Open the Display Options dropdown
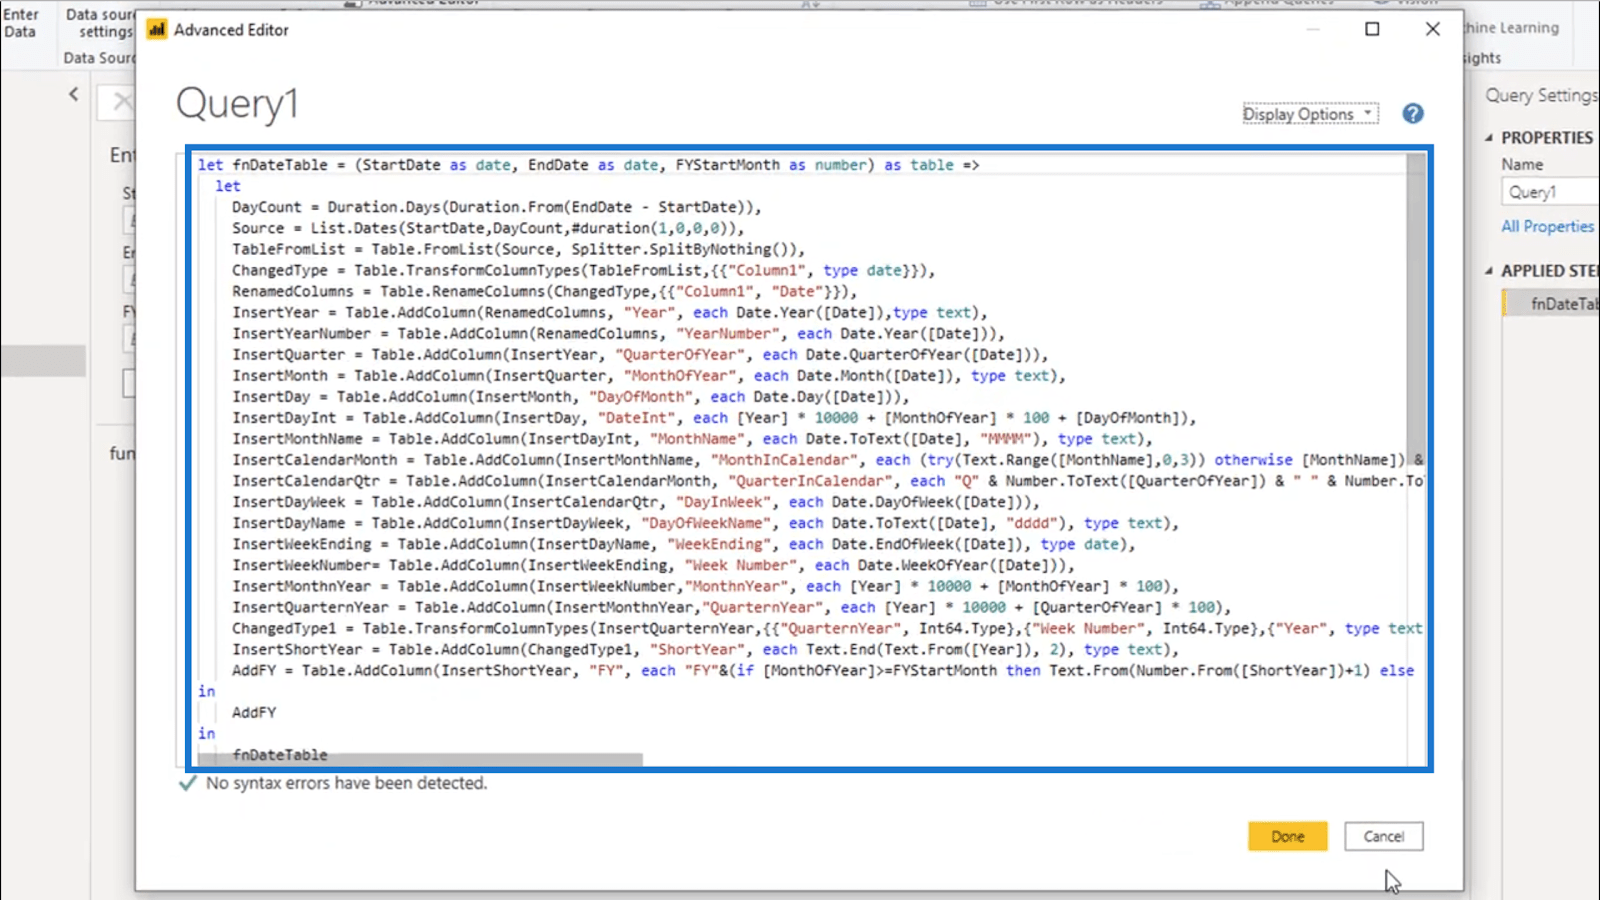 click(1310, 114)
